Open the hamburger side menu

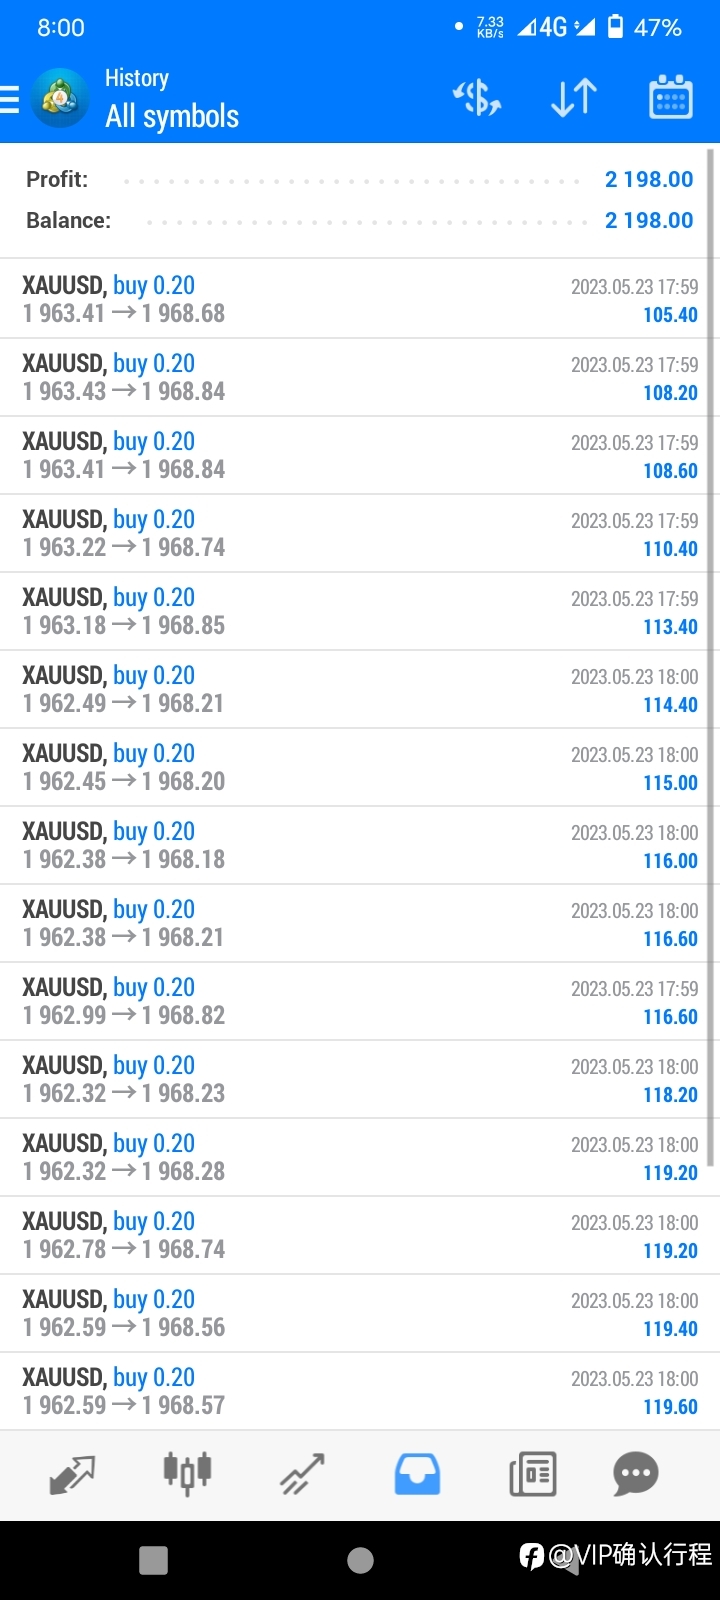9,99
